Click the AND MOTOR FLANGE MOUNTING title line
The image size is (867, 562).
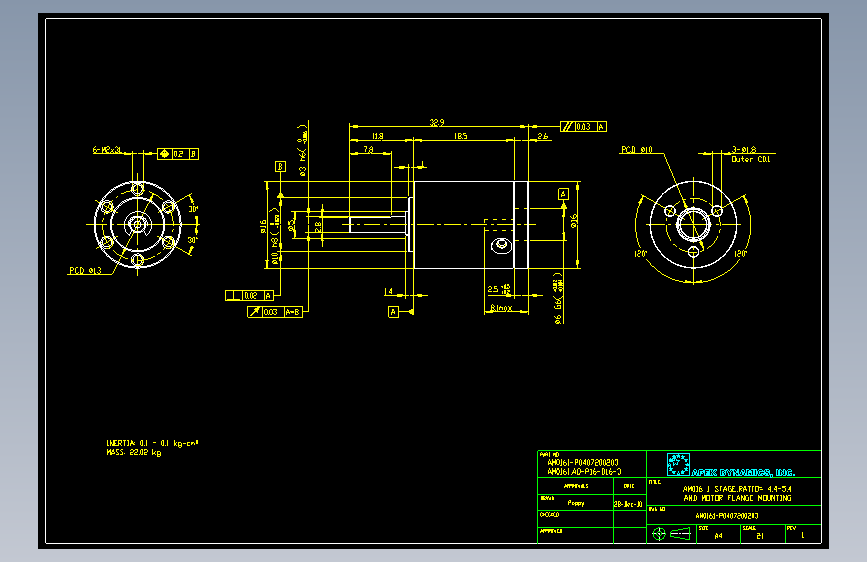tap(737, 498)
